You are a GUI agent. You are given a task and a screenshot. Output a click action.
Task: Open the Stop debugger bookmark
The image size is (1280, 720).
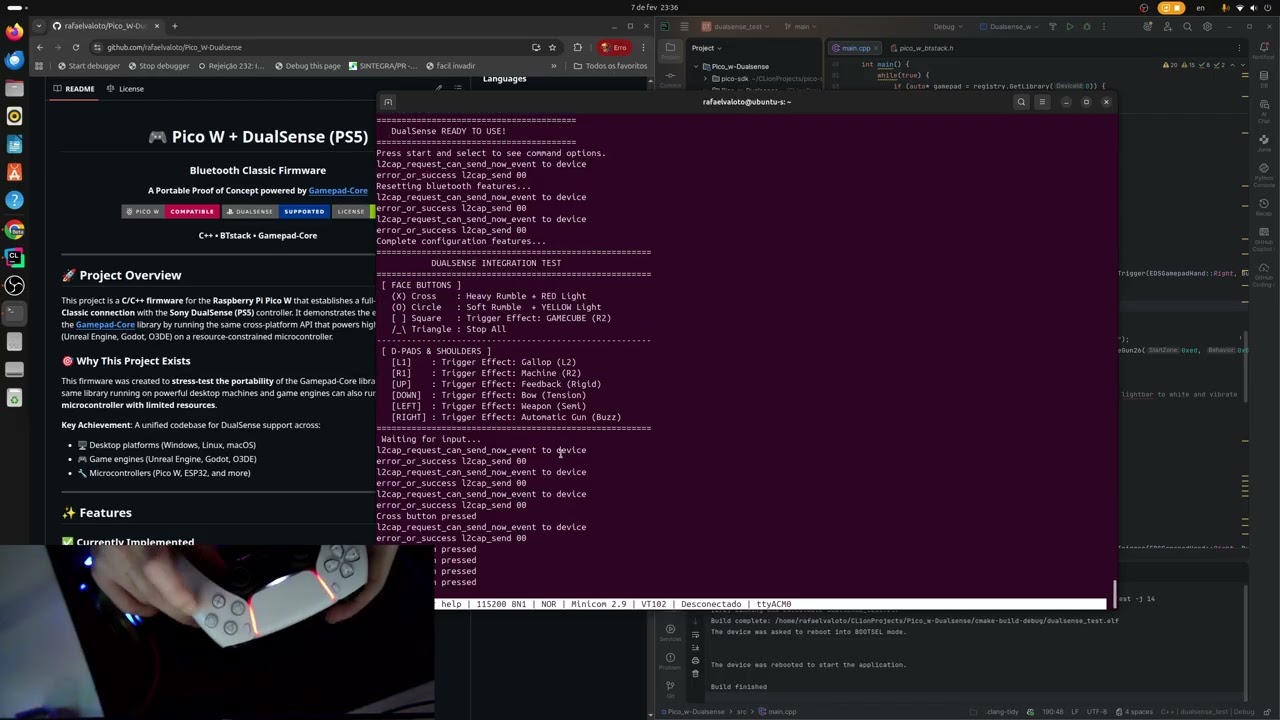coord(158,66)
